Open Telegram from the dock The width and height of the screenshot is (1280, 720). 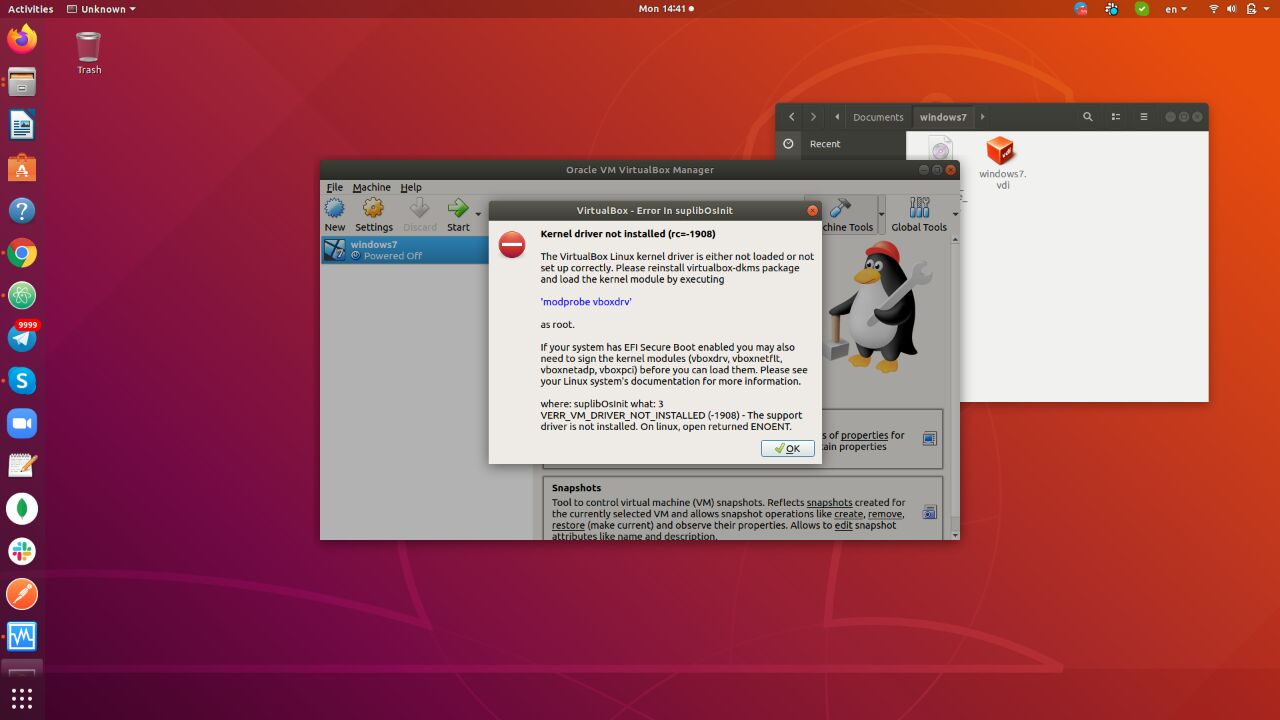pyautogui.click(x=22, y=337)
